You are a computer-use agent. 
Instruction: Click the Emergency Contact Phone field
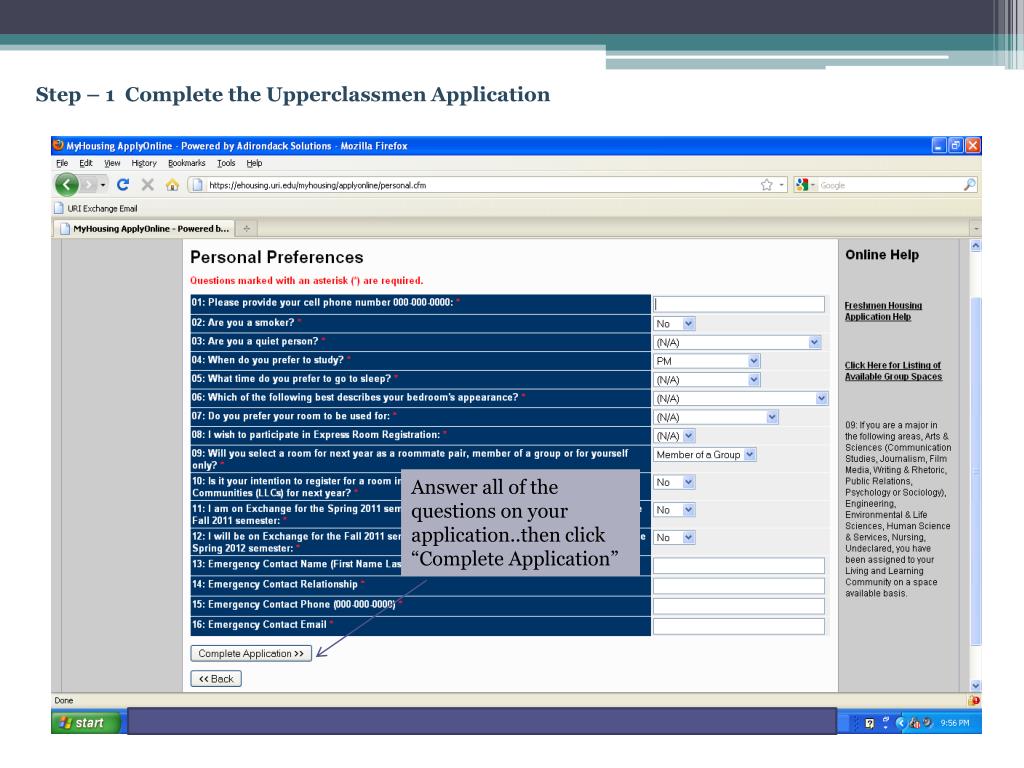[739, 606]
